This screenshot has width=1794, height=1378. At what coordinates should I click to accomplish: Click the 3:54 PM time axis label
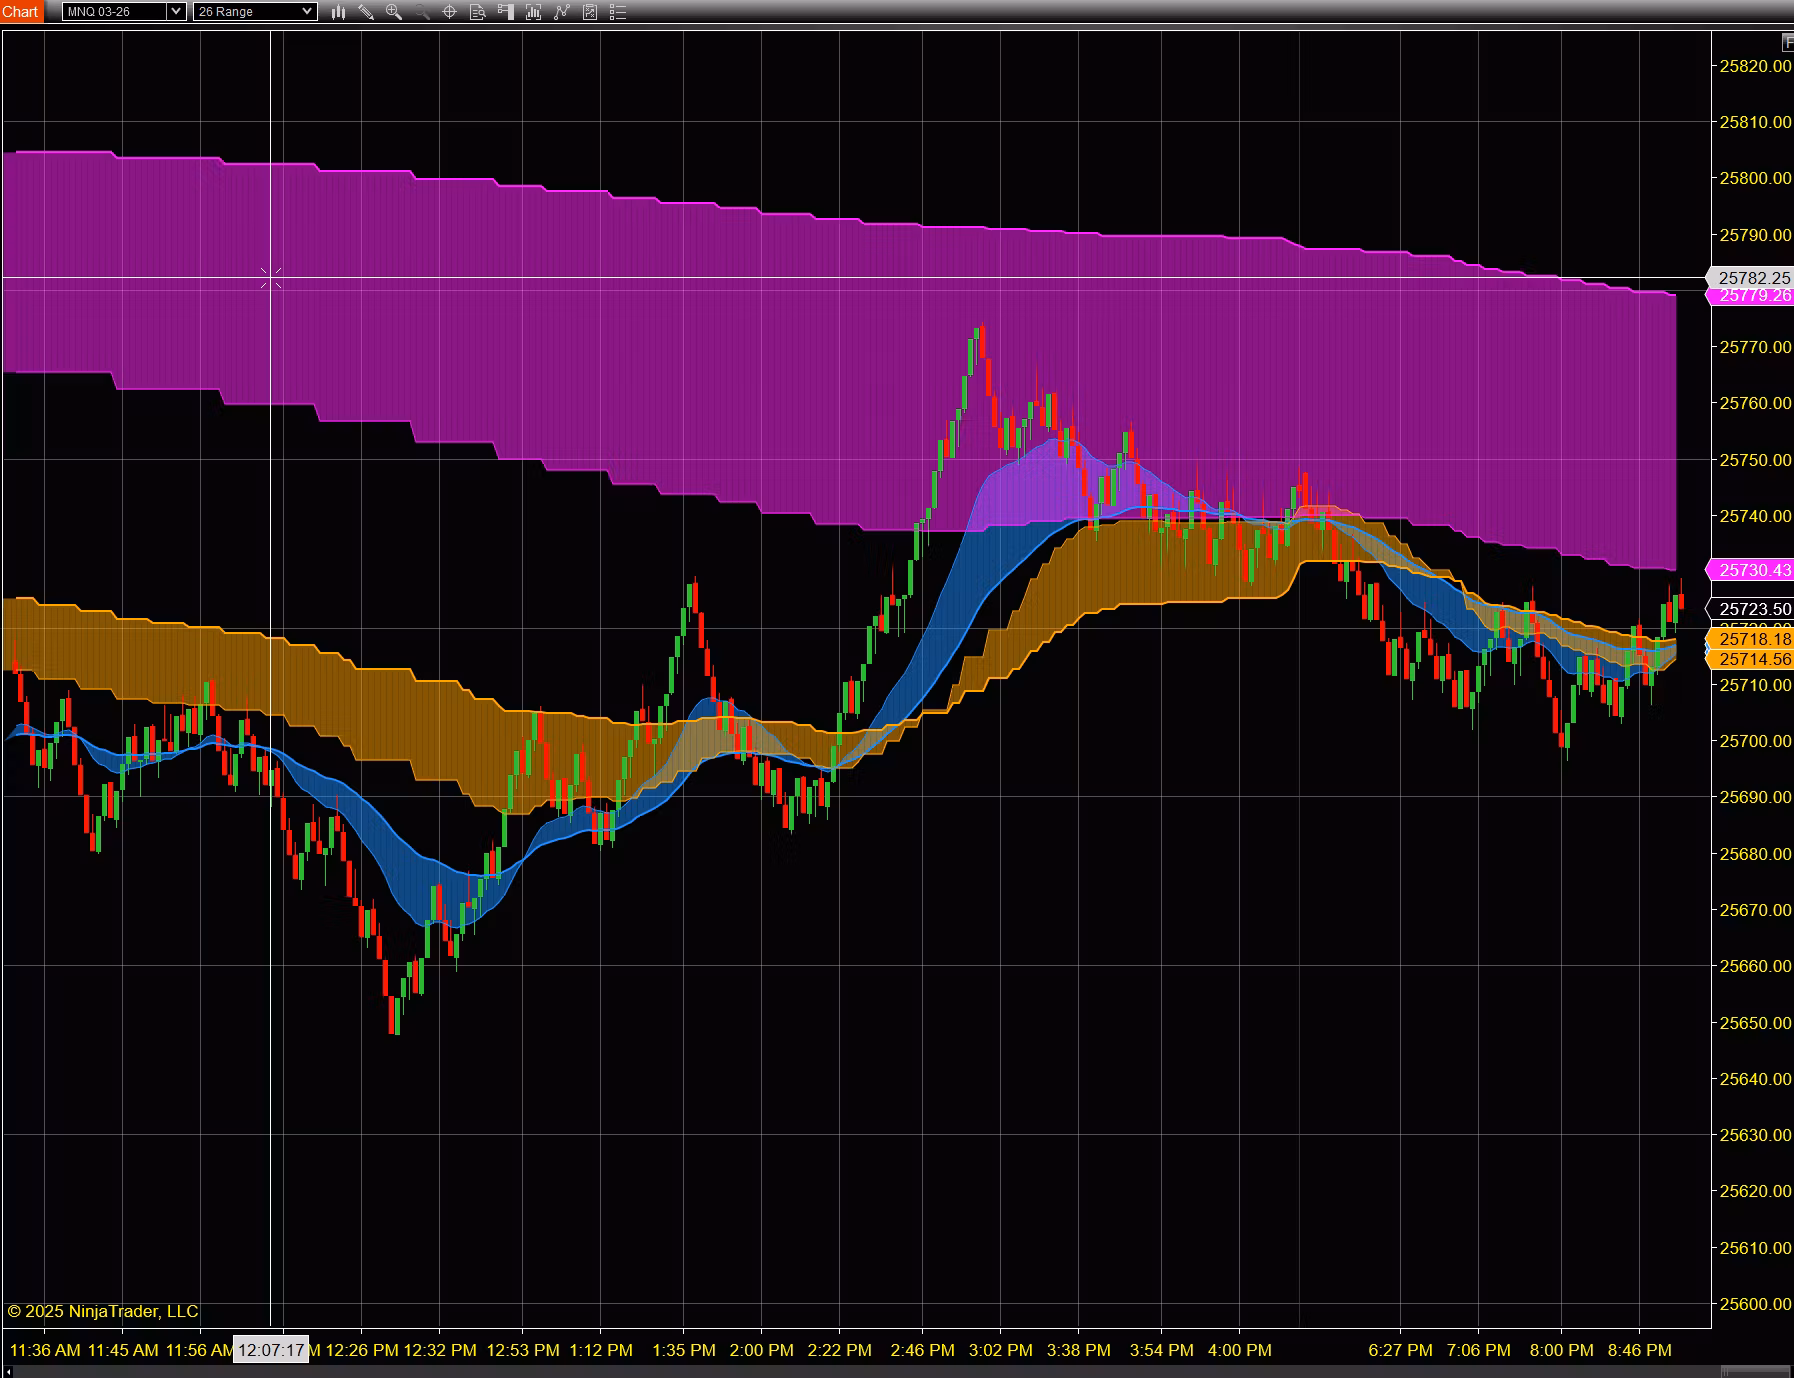tap(1162, 1350)
